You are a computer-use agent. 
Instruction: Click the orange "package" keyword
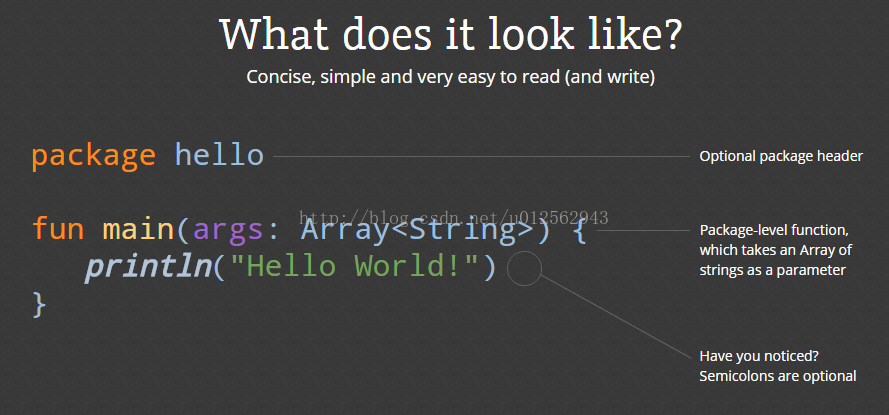[94, 156]
